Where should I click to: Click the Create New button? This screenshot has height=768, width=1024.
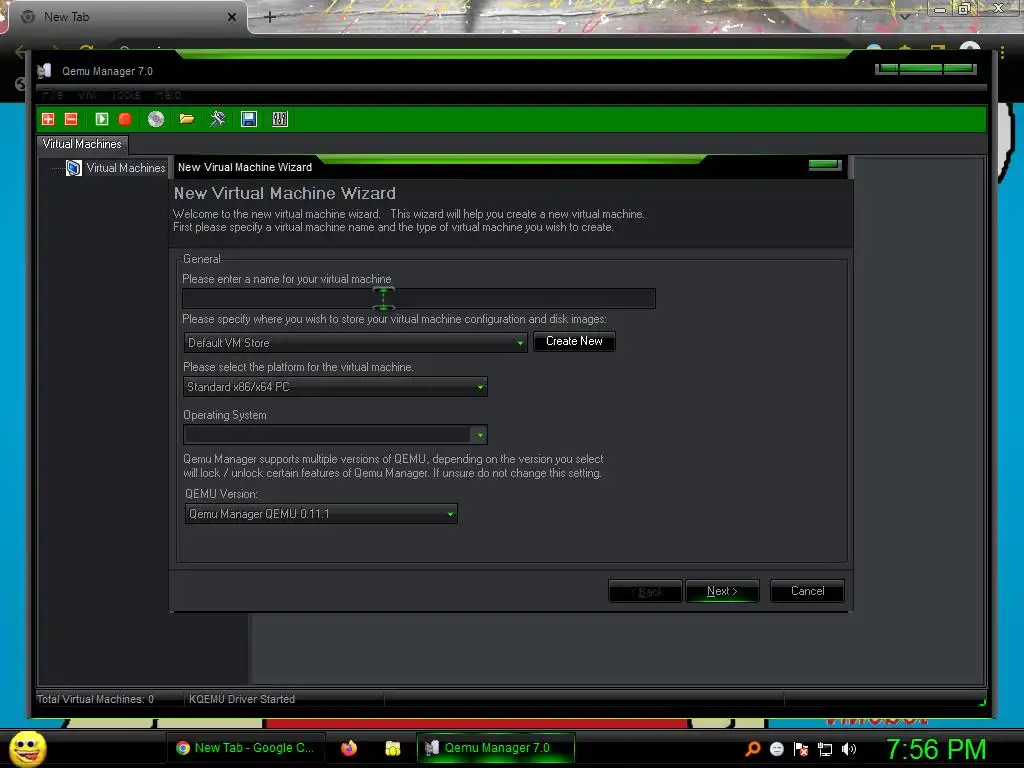[x=574, y=341]
